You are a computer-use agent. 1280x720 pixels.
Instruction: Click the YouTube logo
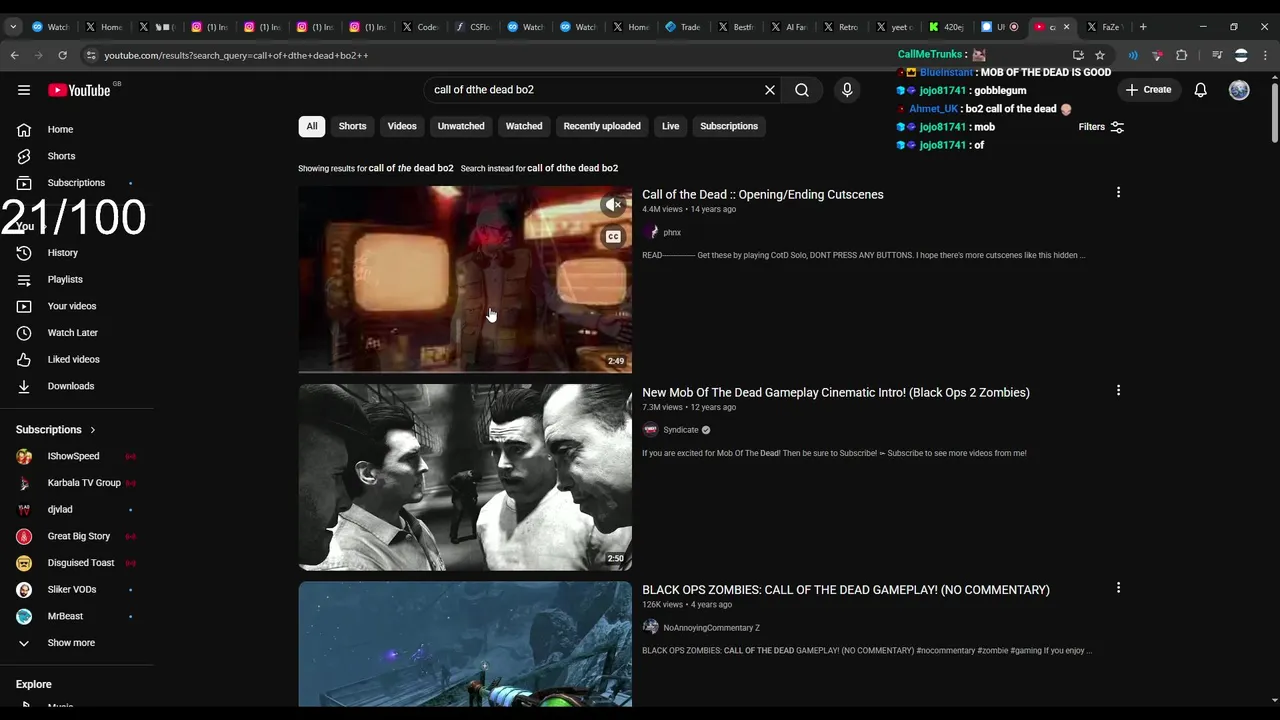79,90
